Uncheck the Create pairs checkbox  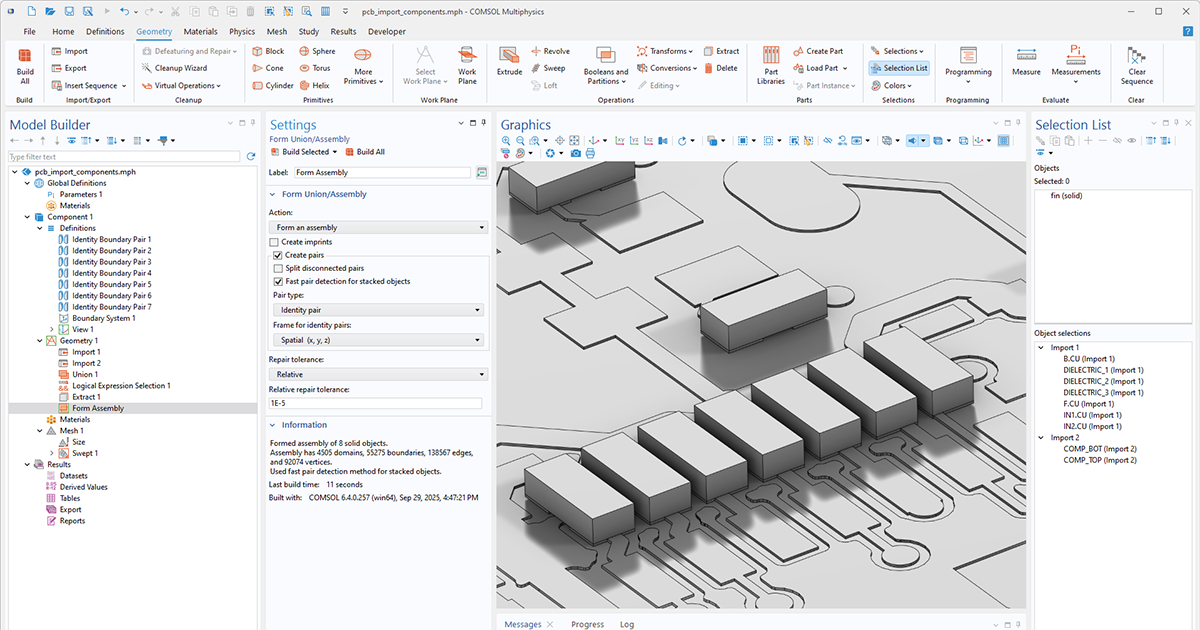[x=277, y=255]
